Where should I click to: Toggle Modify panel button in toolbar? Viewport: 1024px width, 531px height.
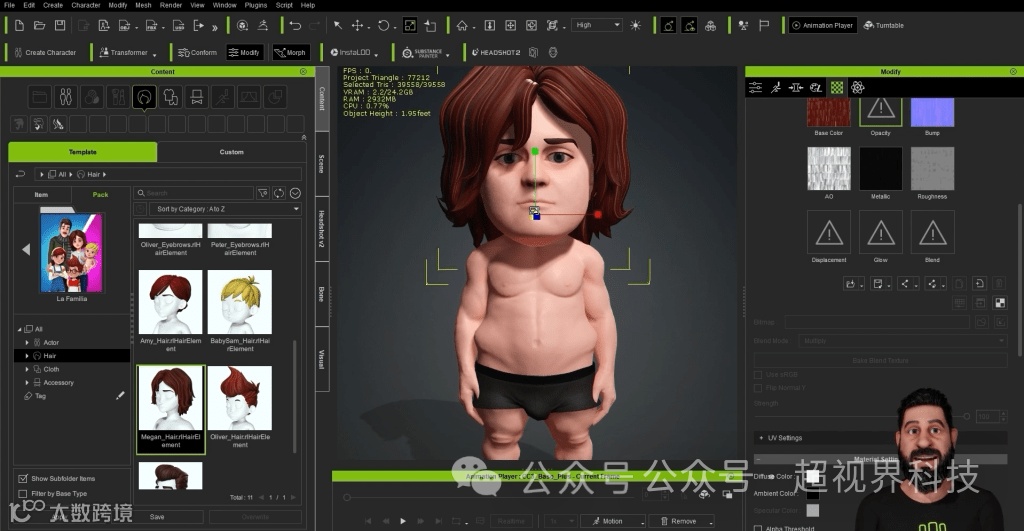(x=244, y=52)
